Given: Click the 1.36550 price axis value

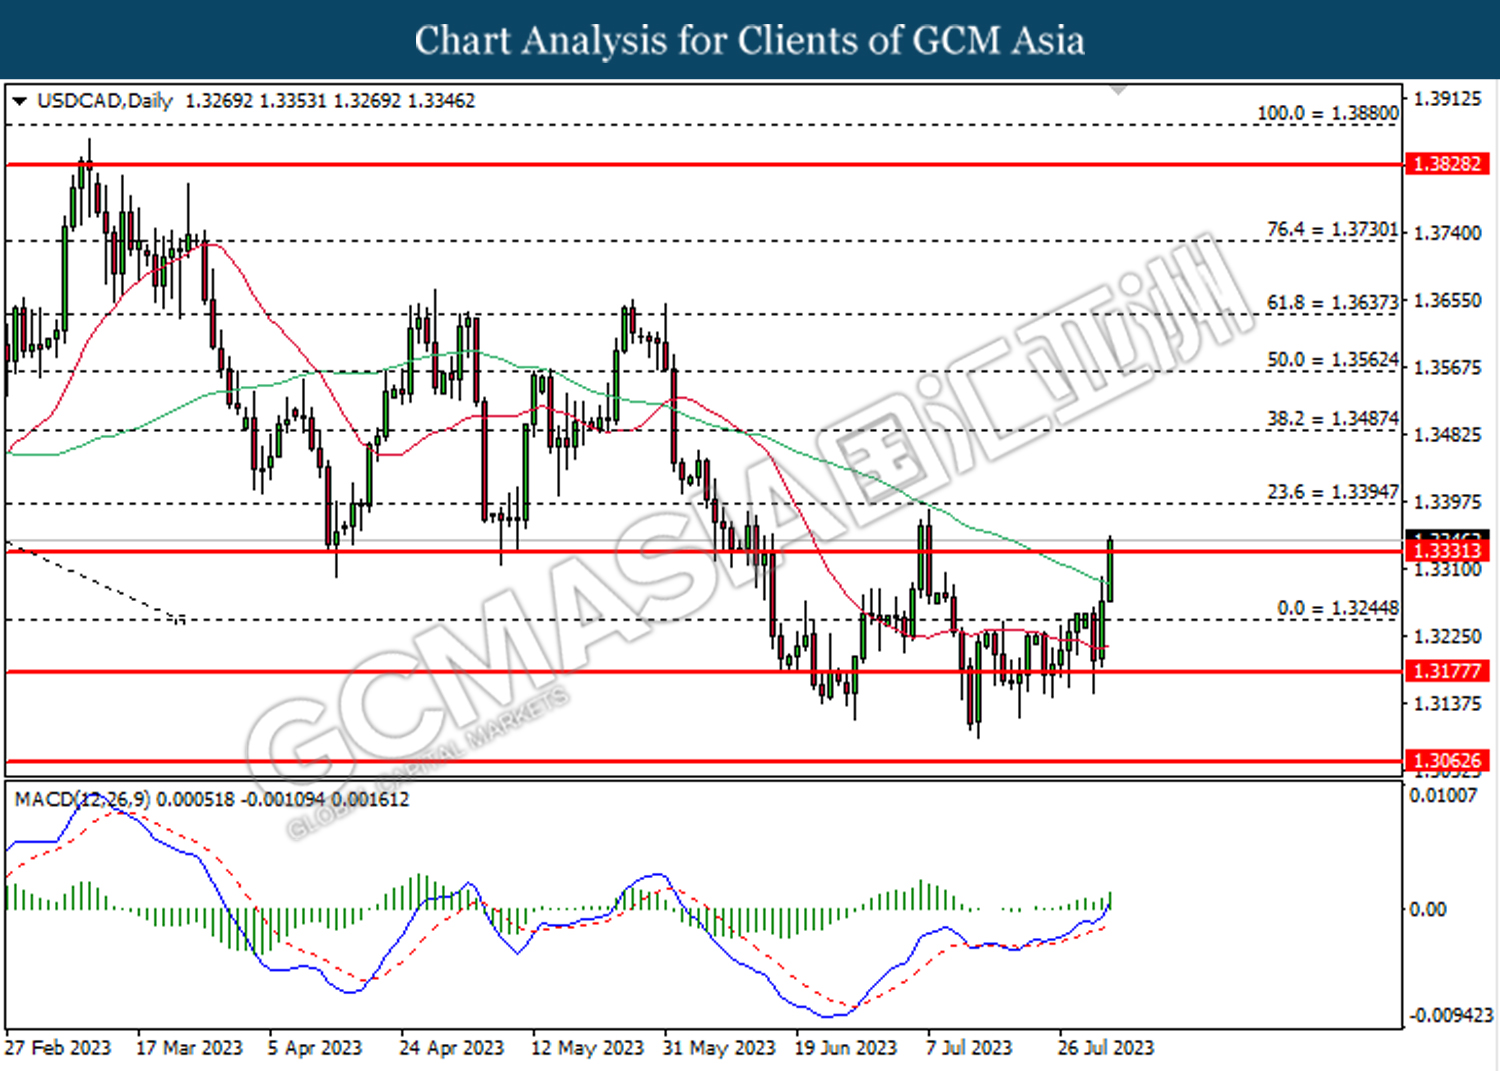Looking at the screenshot, I should [1447, 300].
